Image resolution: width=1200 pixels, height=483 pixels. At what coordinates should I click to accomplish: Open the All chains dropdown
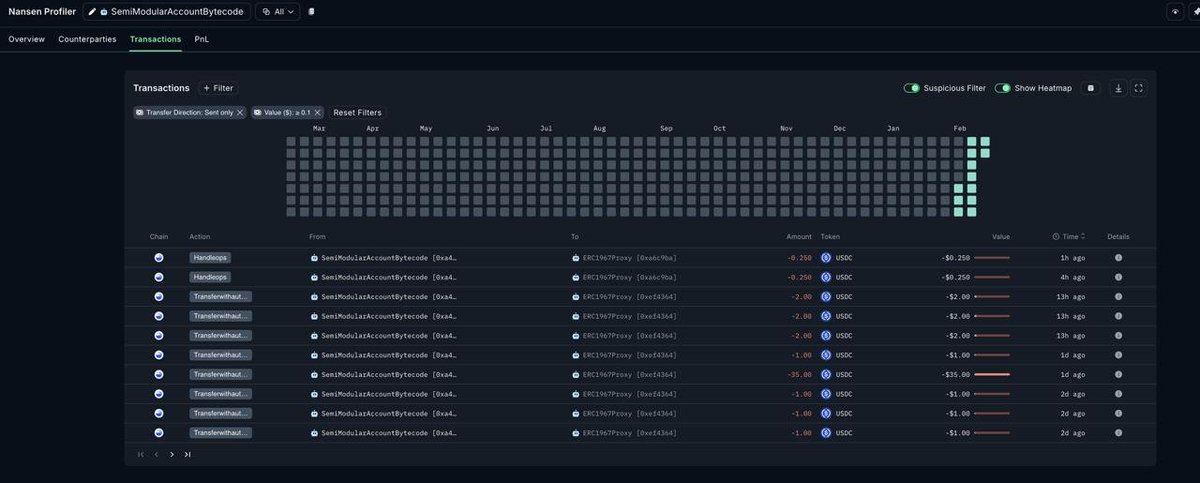(x=279, y=12)
